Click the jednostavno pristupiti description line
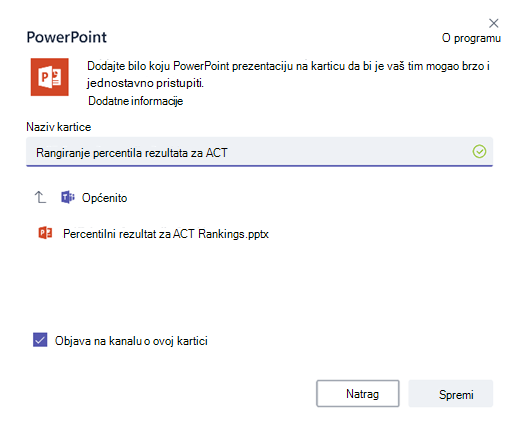This screenshot has width=520, height=434. 145,83
